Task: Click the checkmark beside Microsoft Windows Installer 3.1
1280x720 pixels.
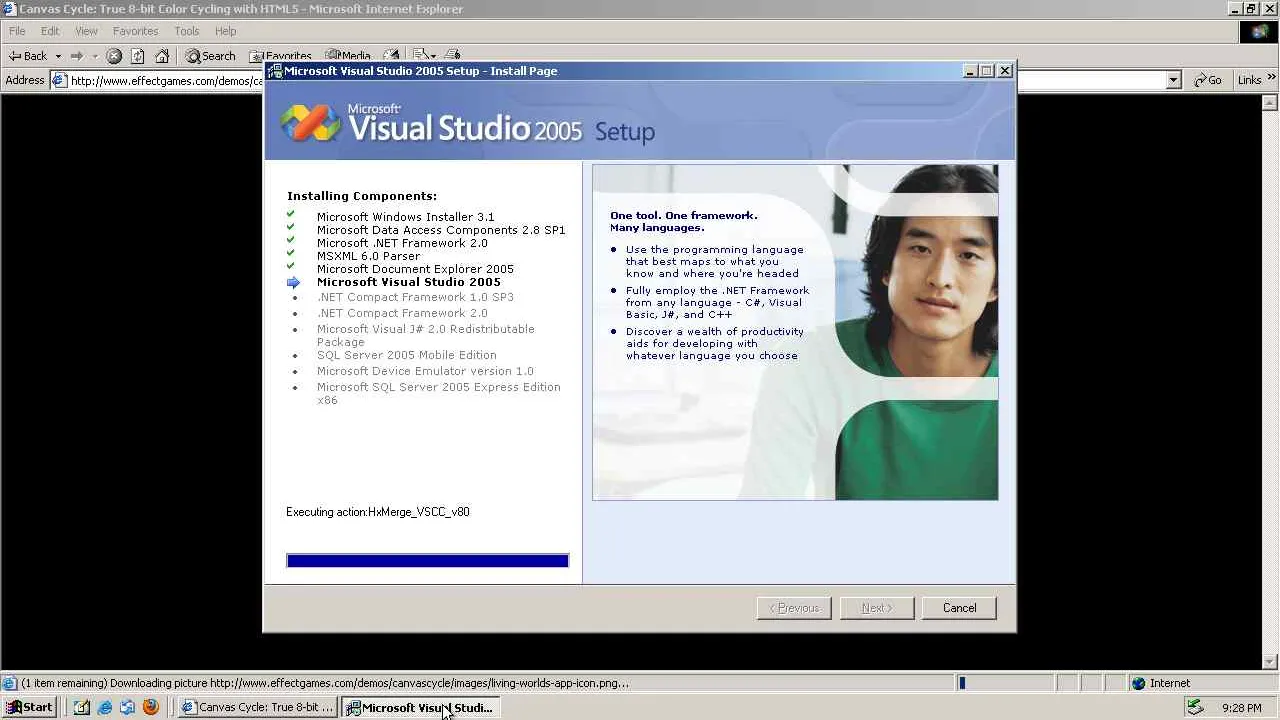Action: pos(291,214)
